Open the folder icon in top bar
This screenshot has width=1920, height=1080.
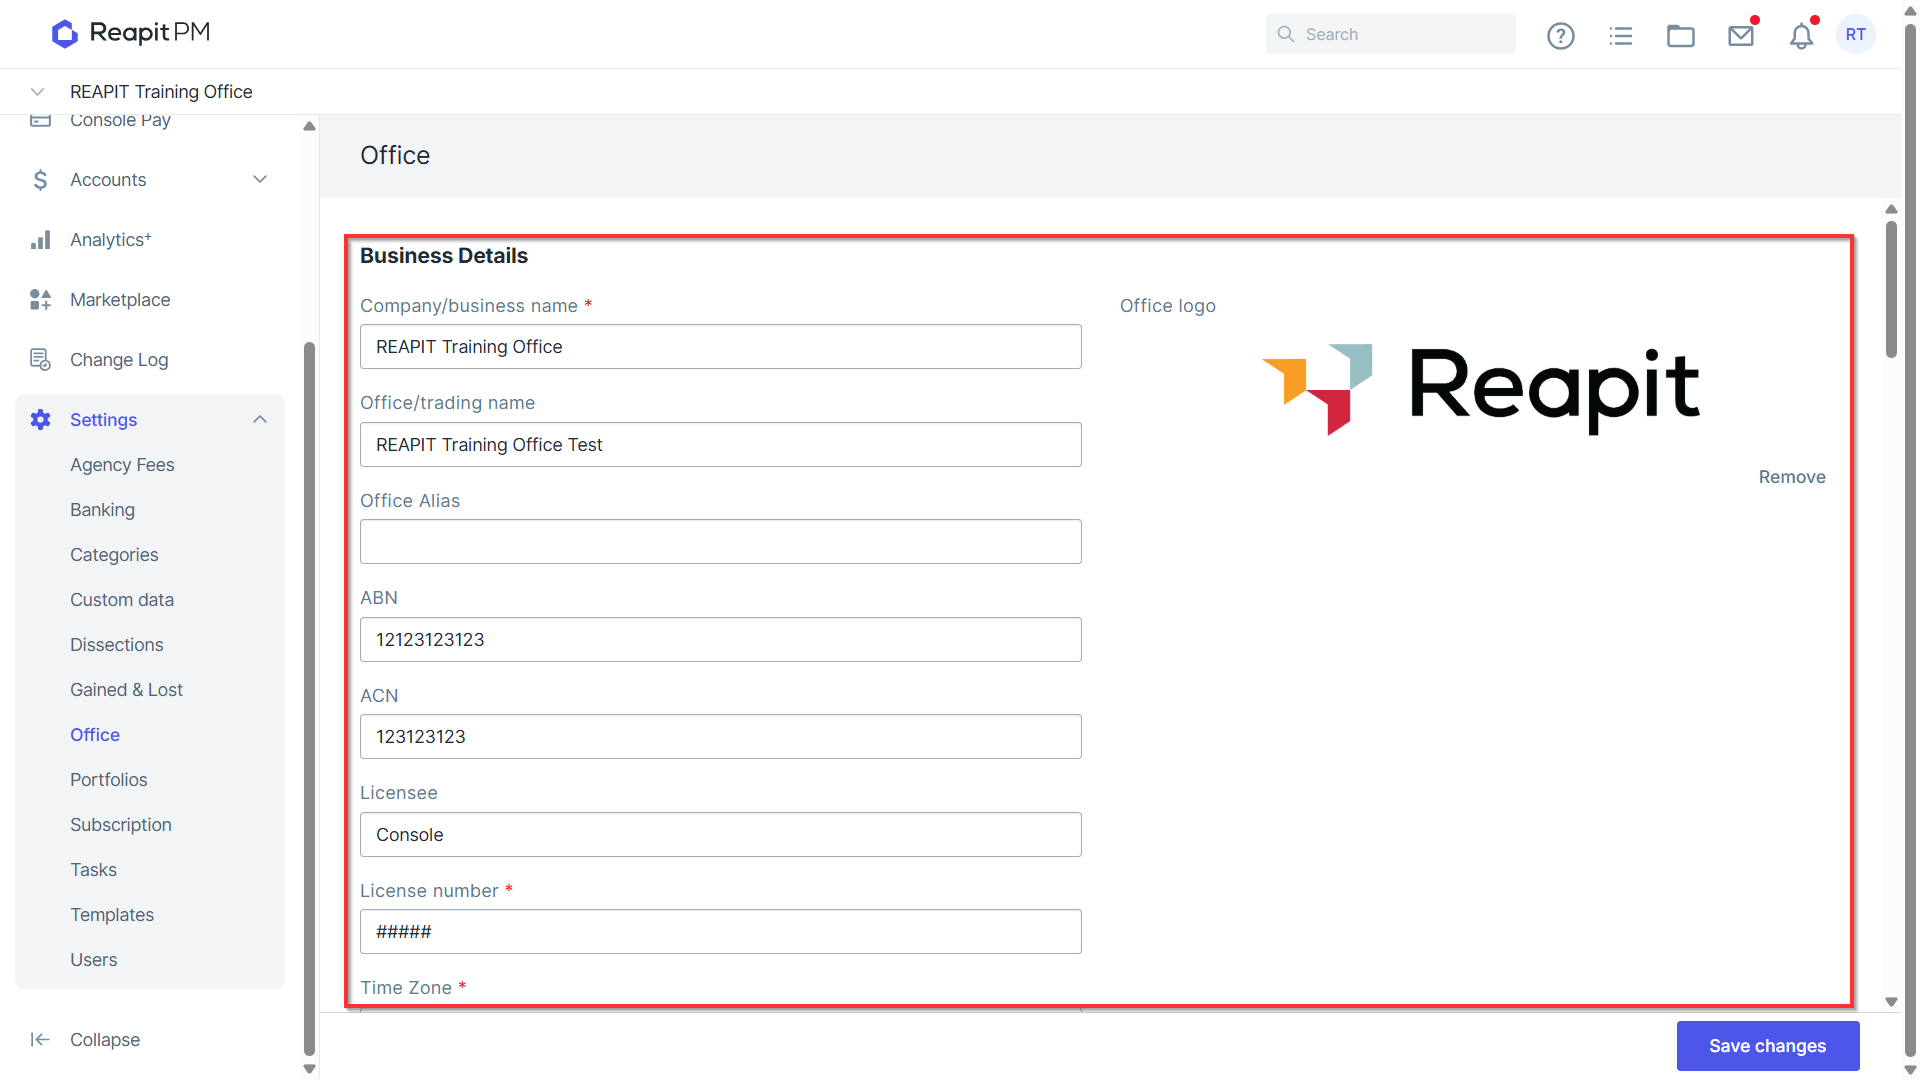(1680, 35)
